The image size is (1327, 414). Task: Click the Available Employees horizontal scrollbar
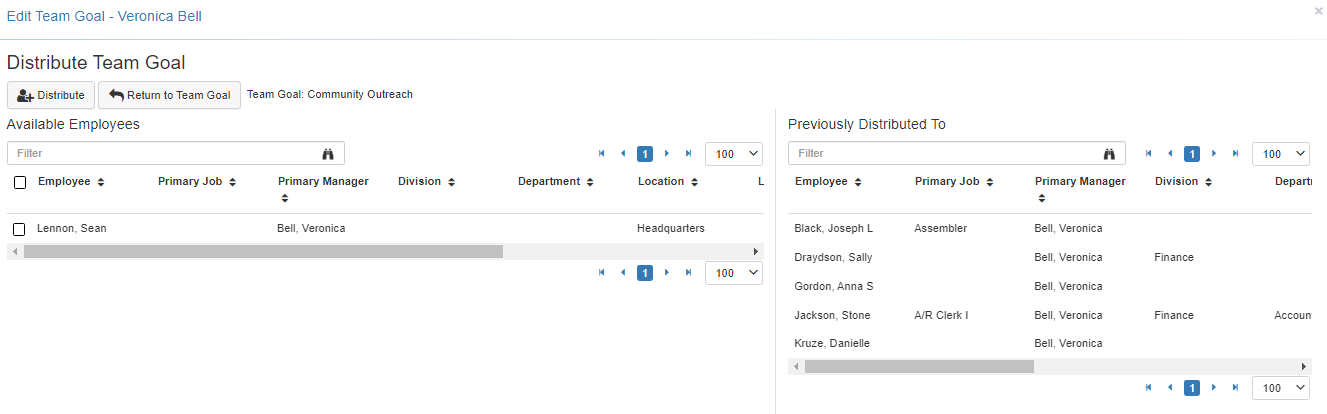[x=263, y=251]
